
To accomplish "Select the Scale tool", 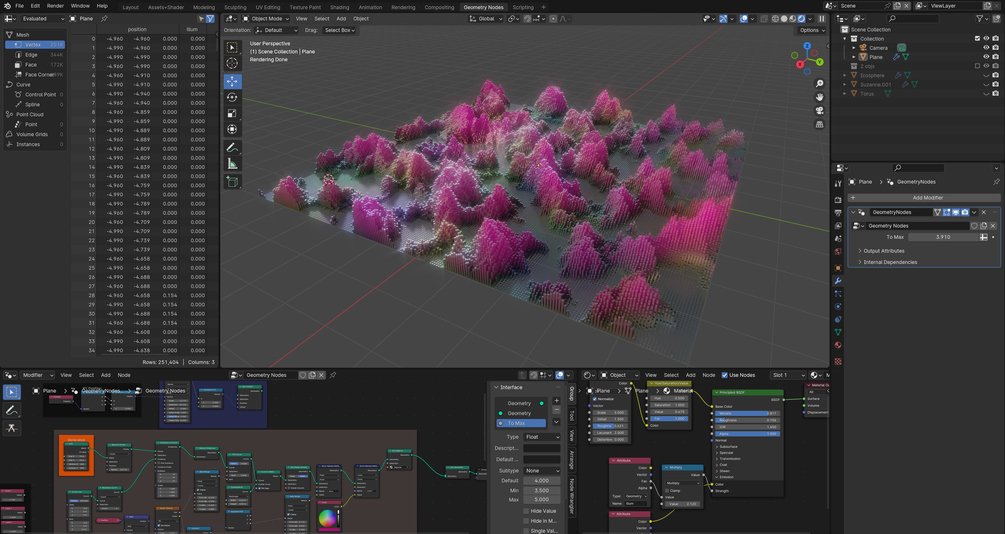I will point(232,113).
